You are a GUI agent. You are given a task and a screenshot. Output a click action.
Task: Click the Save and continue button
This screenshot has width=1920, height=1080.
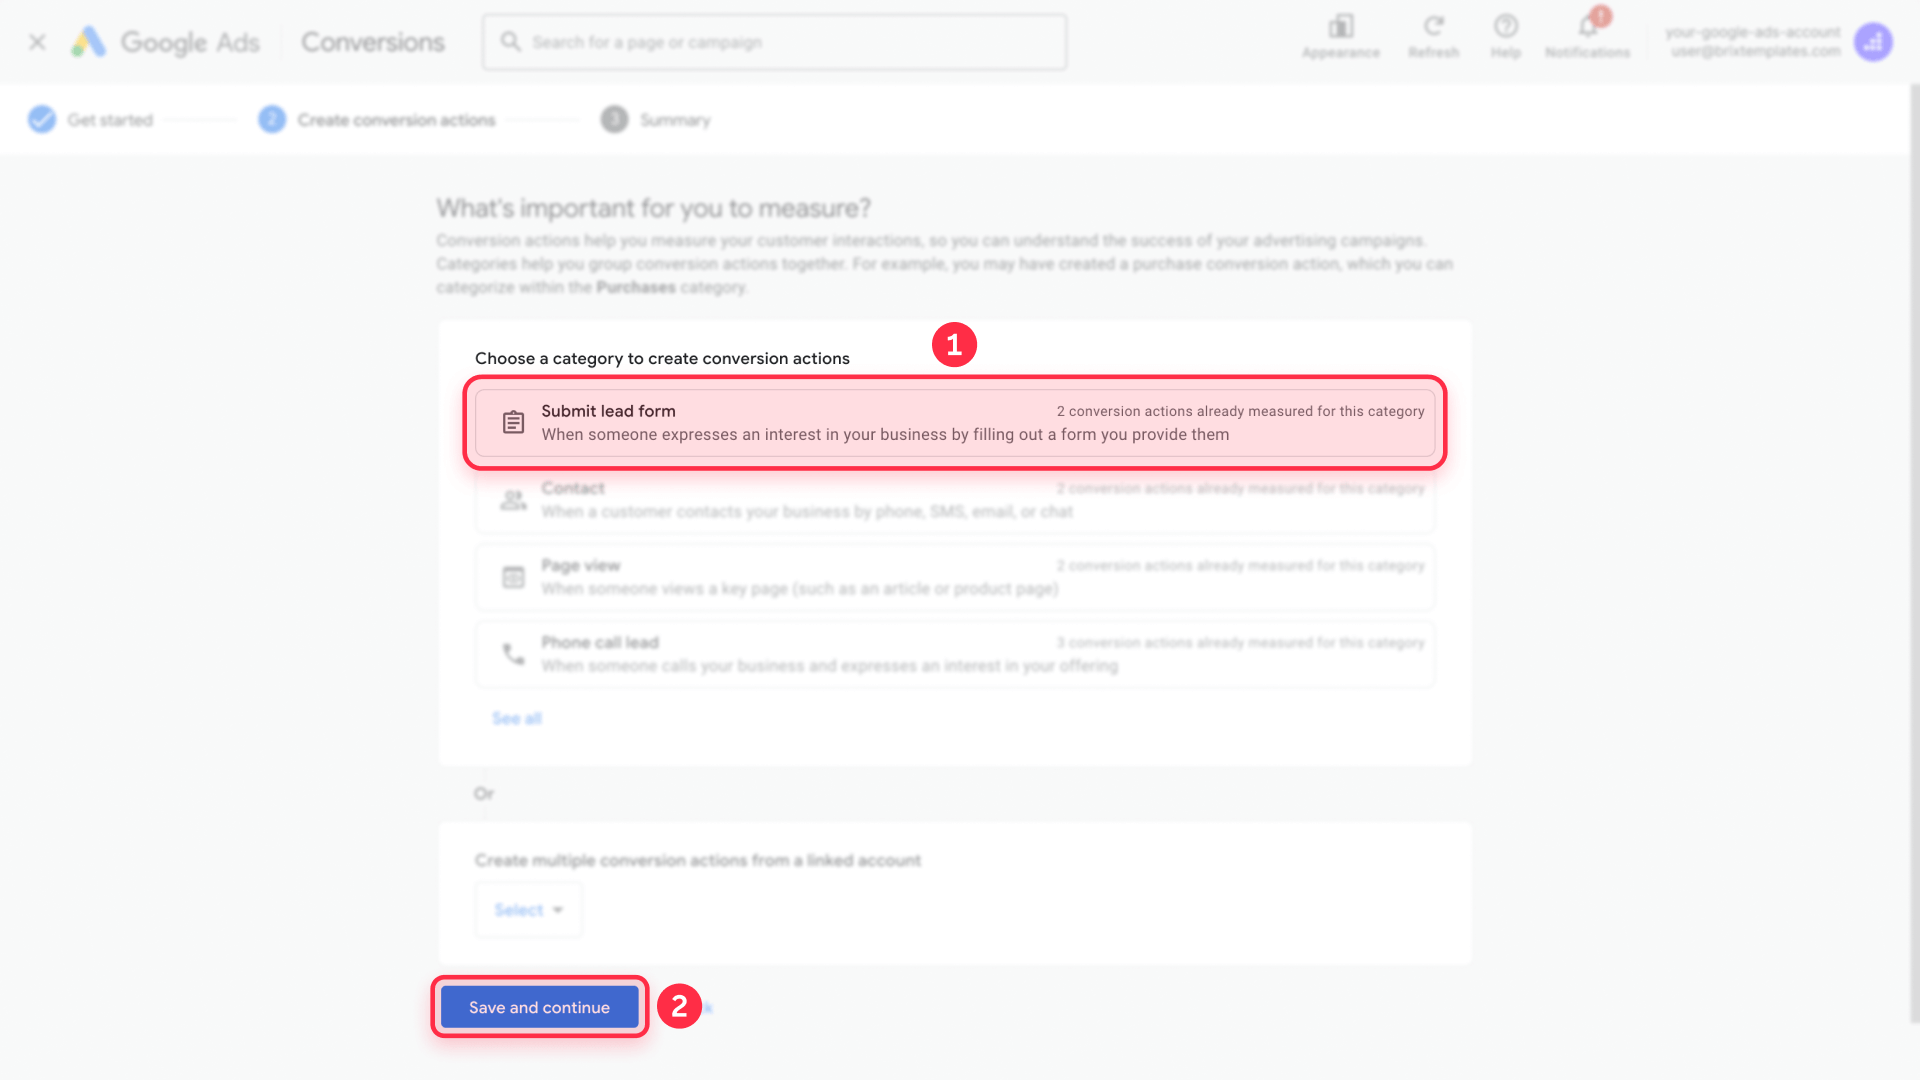539,1007
